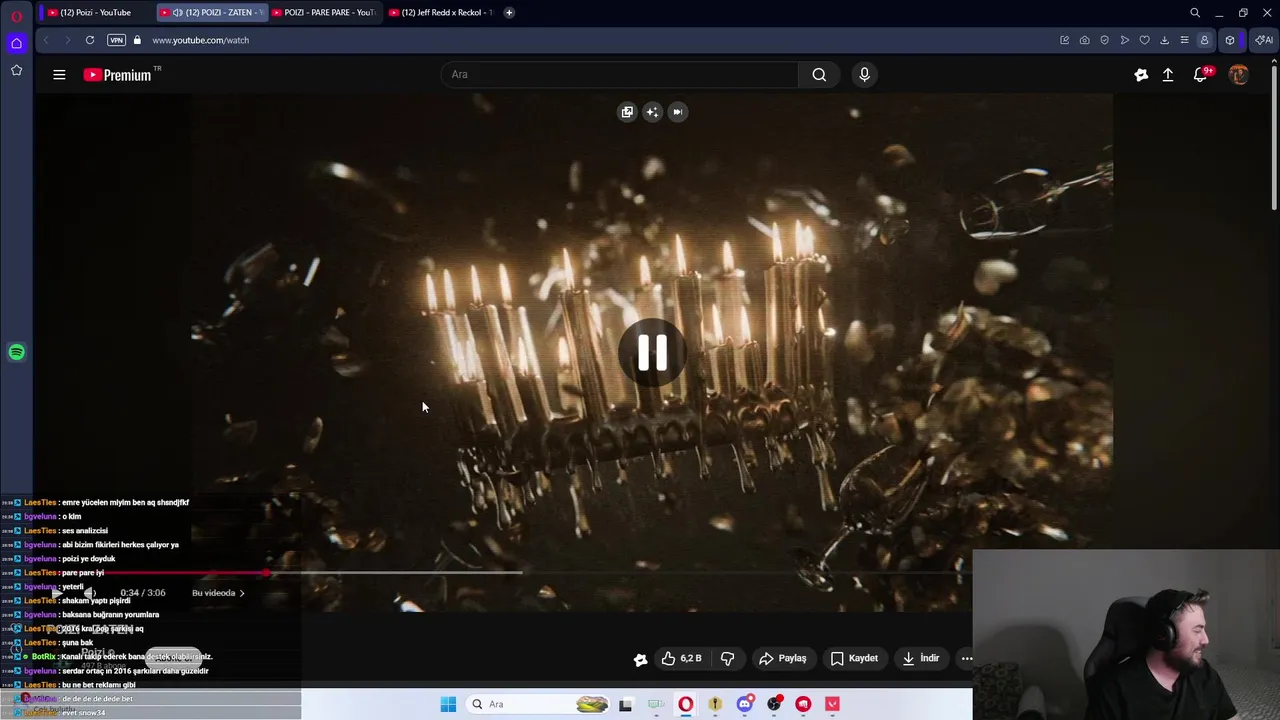
Task: Go back in browser history
Action: click(x=45, y=40)
